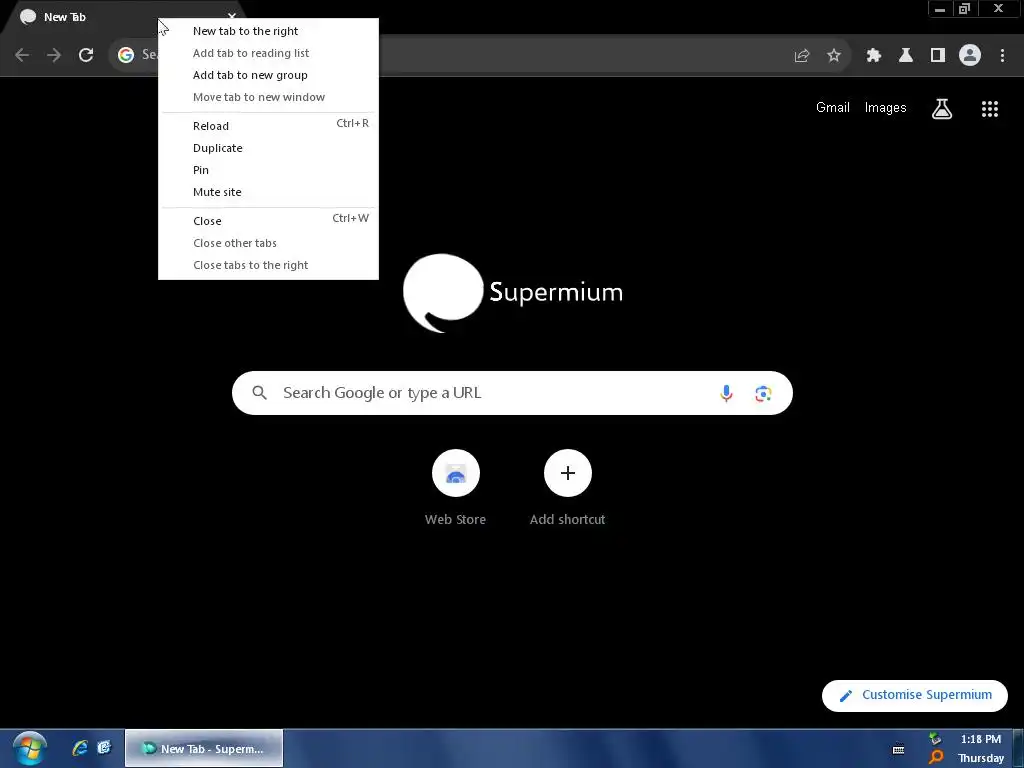The width and height of the screenshot is (1024, 768).
Task: Click Close other tabs
Action: click(x=268, y=243)
